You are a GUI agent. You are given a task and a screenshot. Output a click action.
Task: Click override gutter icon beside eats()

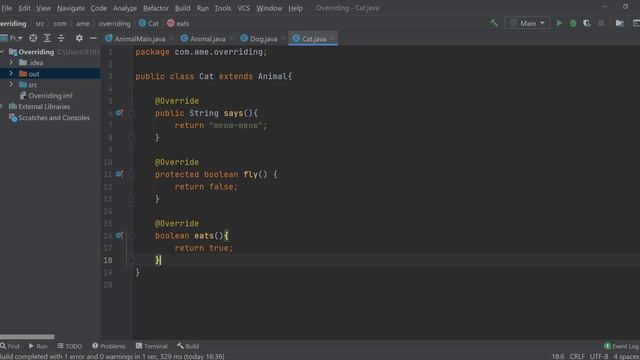click(119, 235)
